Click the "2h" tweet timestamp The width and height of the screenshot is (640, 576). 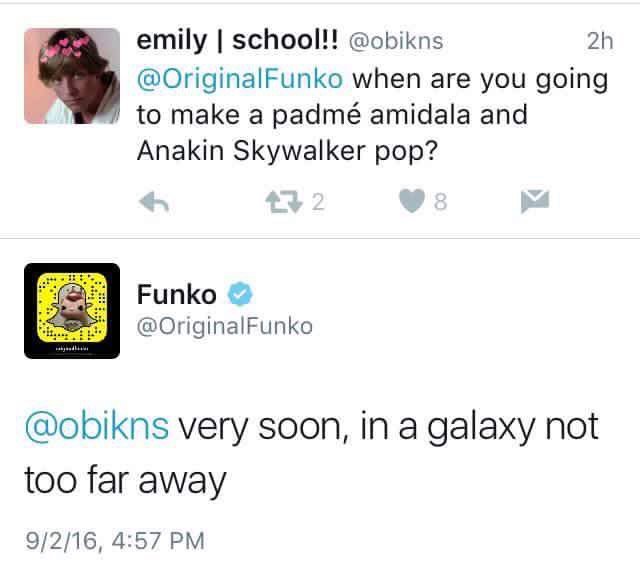pyautogui.click(x=598, y=42)
